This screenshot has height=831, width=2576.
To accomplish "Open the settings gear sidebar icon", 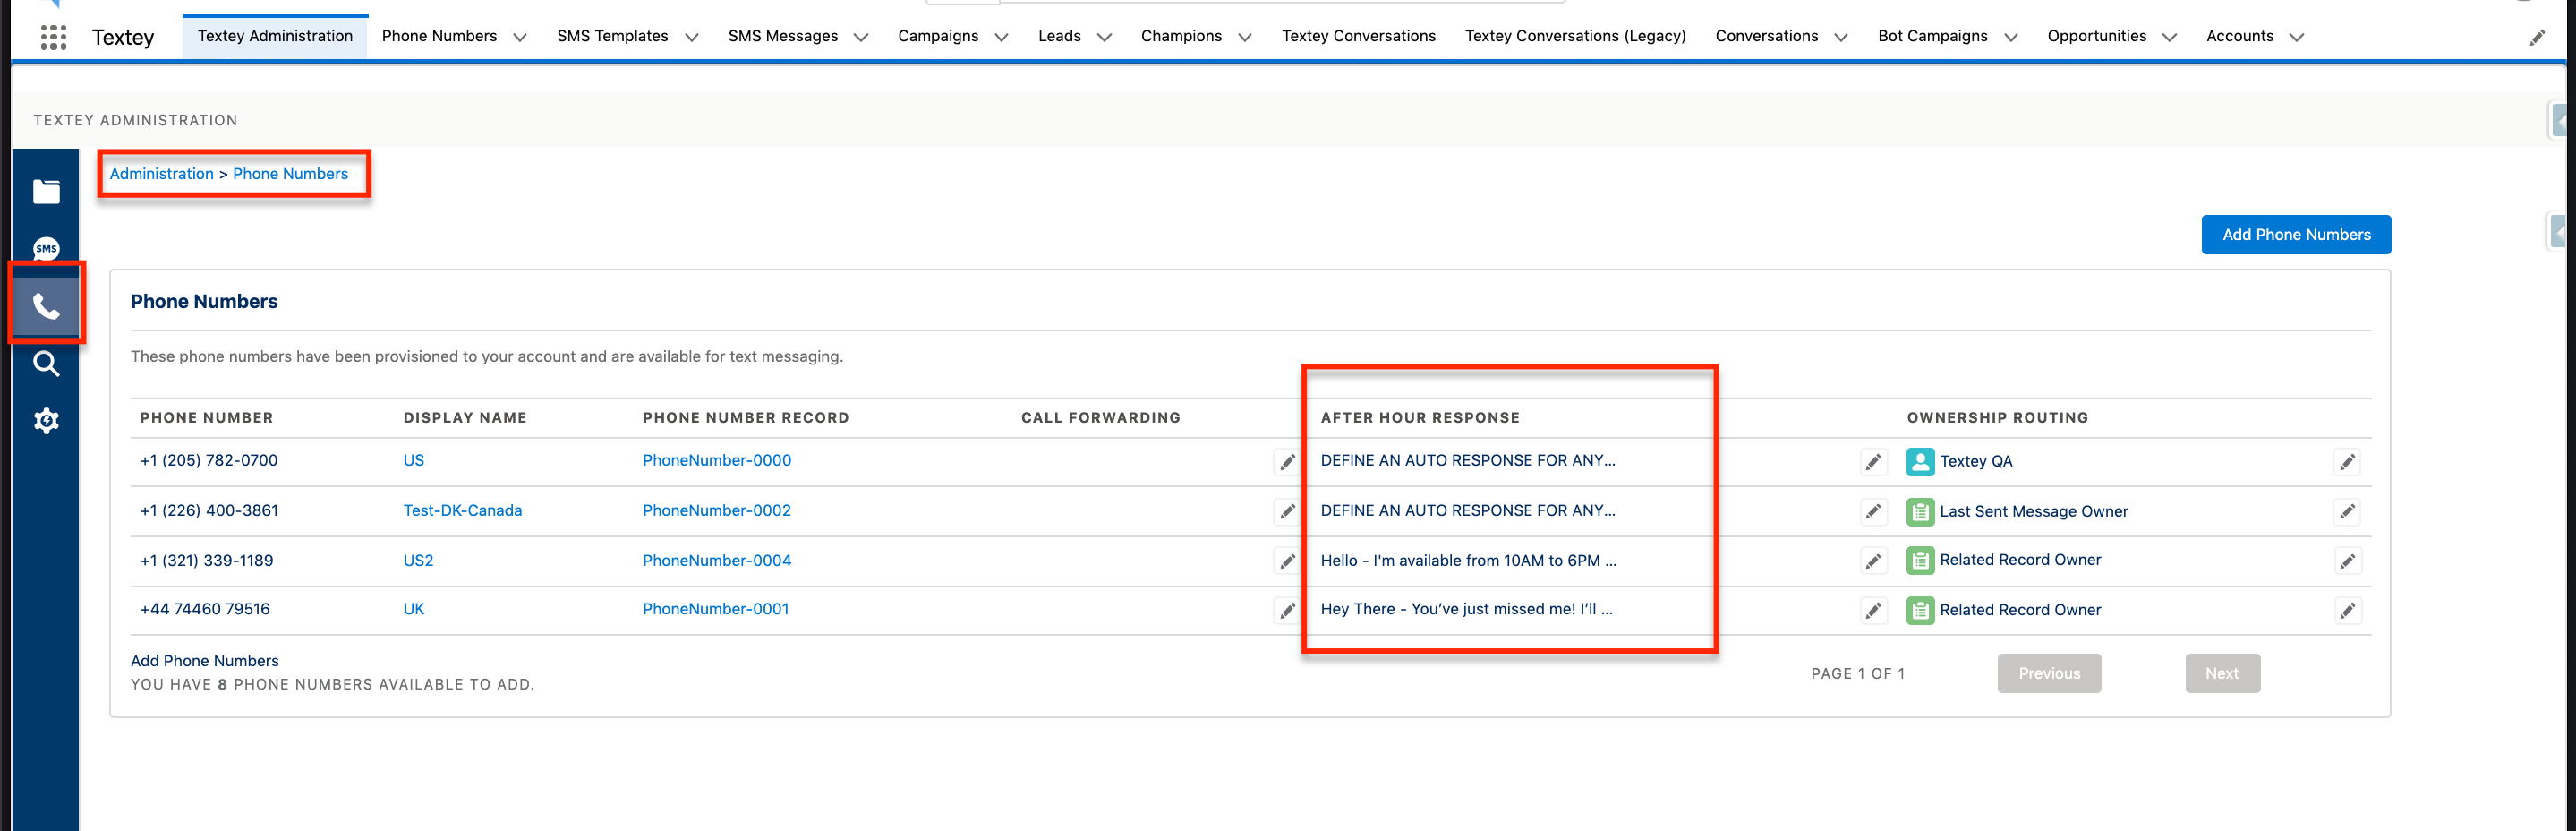I will (x=46, y=420).
